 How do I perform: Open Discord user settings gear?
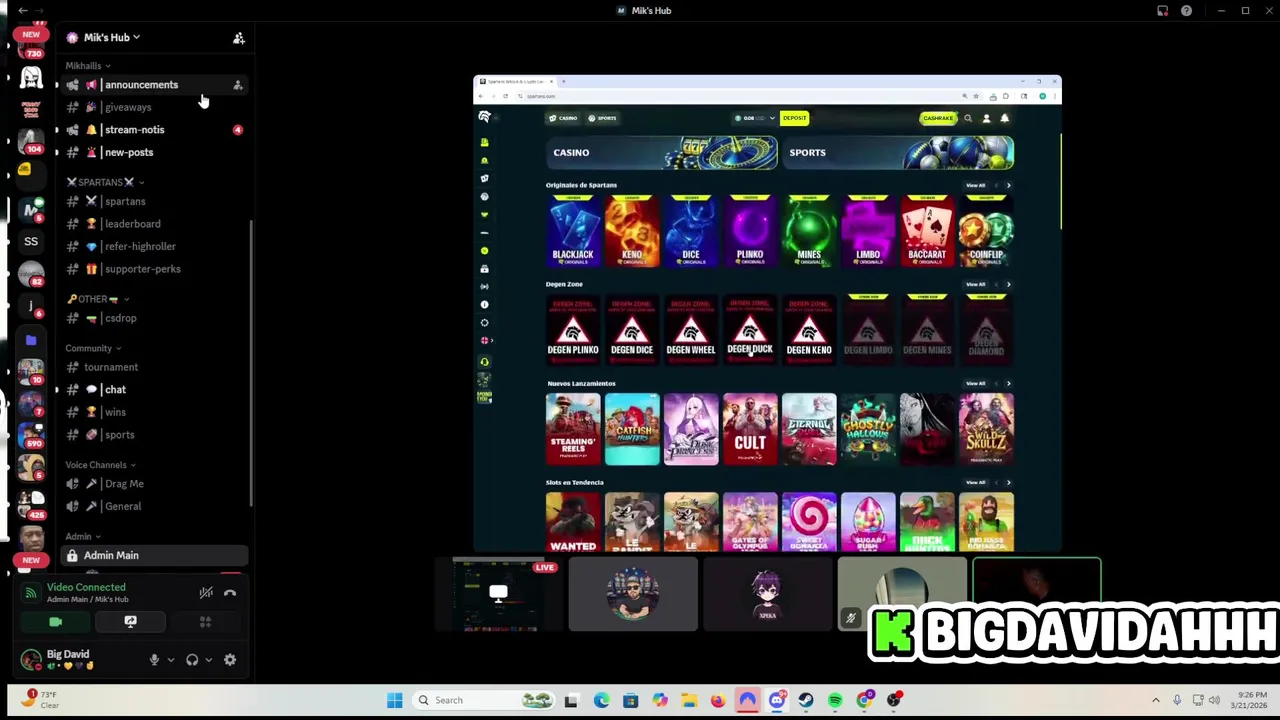(x=230, y=660)
